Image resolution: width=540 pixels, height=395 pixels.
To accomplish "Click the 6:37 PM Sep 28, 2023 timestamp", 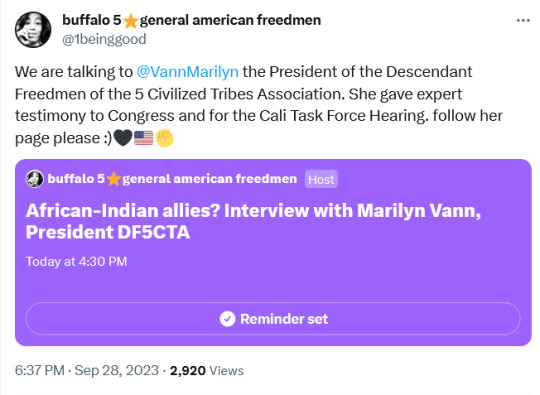I will click(87, 371).
